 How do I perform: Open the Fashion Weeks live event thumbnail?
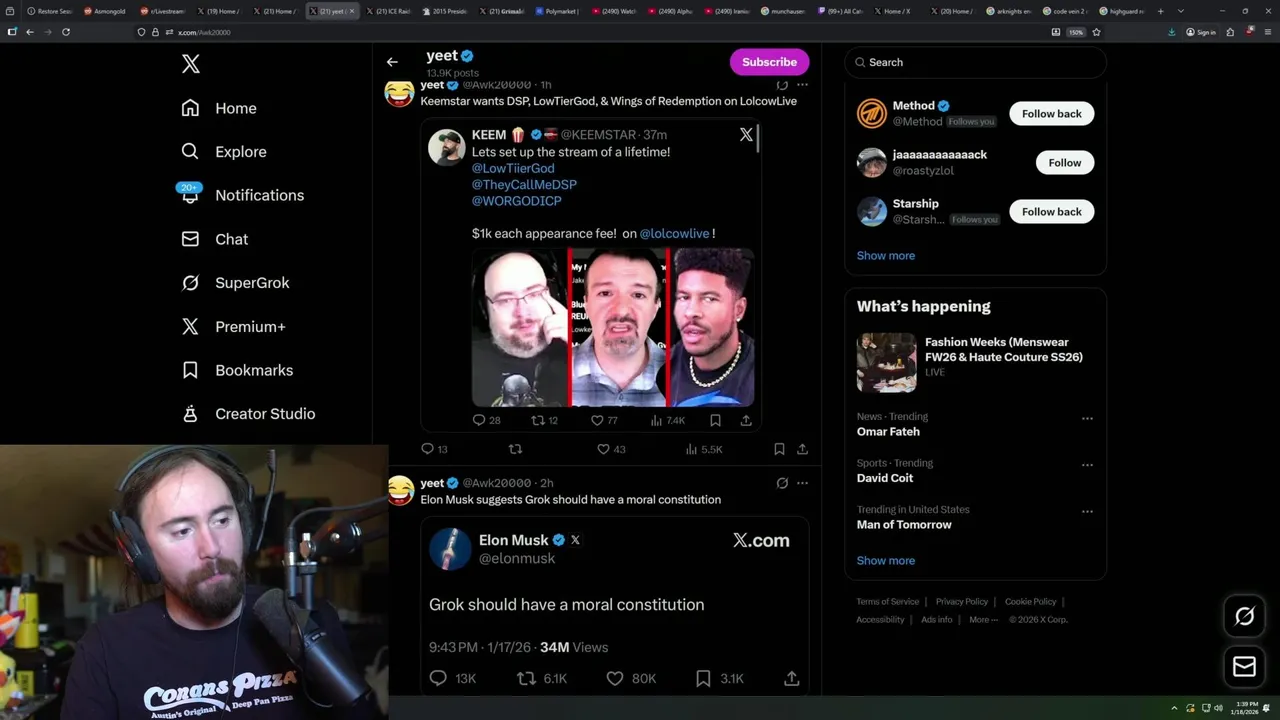click(886, 362)
